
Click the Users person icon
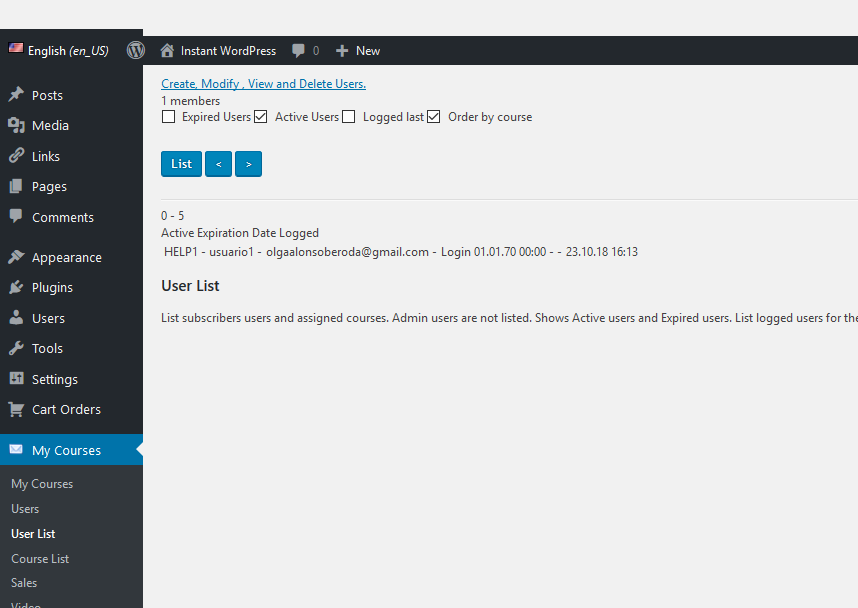[16, 317]
